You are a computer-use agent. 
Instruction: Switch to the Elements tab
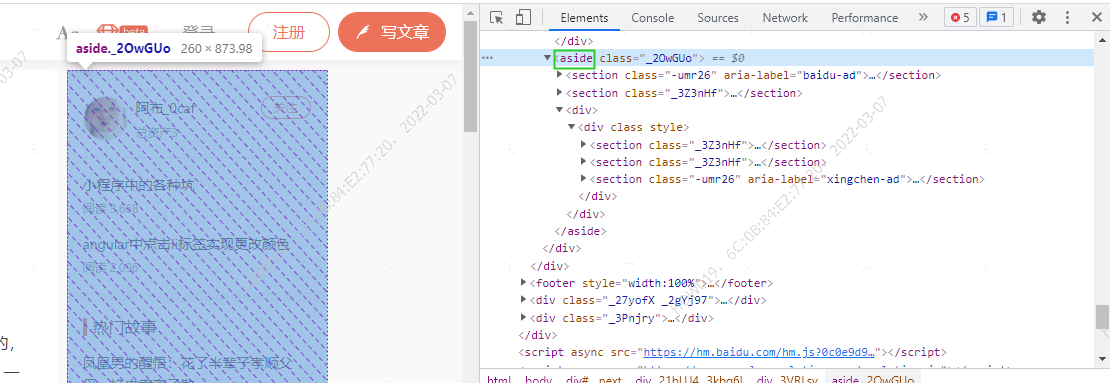click(584, 18)
